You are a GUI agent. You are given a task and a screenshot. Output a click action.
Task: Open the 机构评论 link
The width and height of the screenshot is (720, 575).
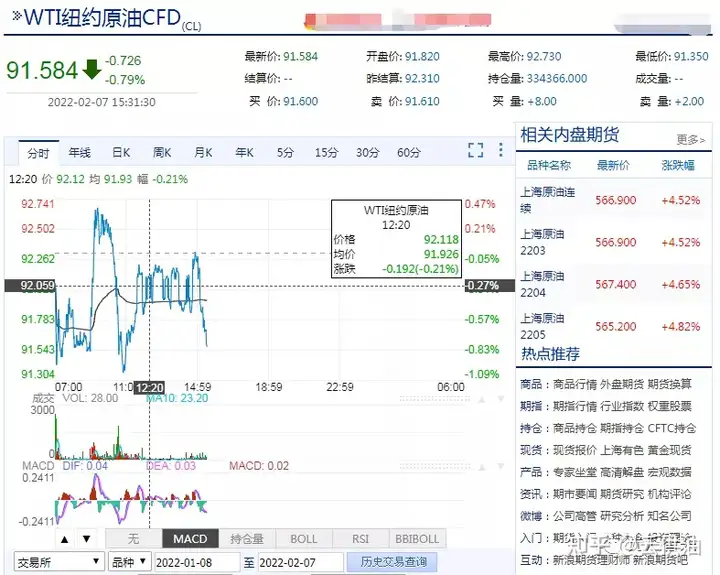click(x=669, y=494)
